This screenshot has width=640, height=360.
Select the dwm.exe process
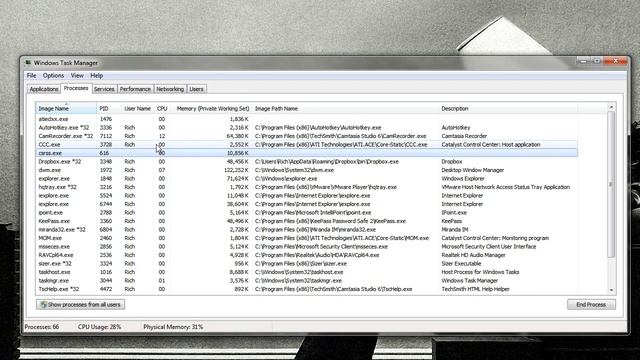pyautogui.click(x=307, y=170)
